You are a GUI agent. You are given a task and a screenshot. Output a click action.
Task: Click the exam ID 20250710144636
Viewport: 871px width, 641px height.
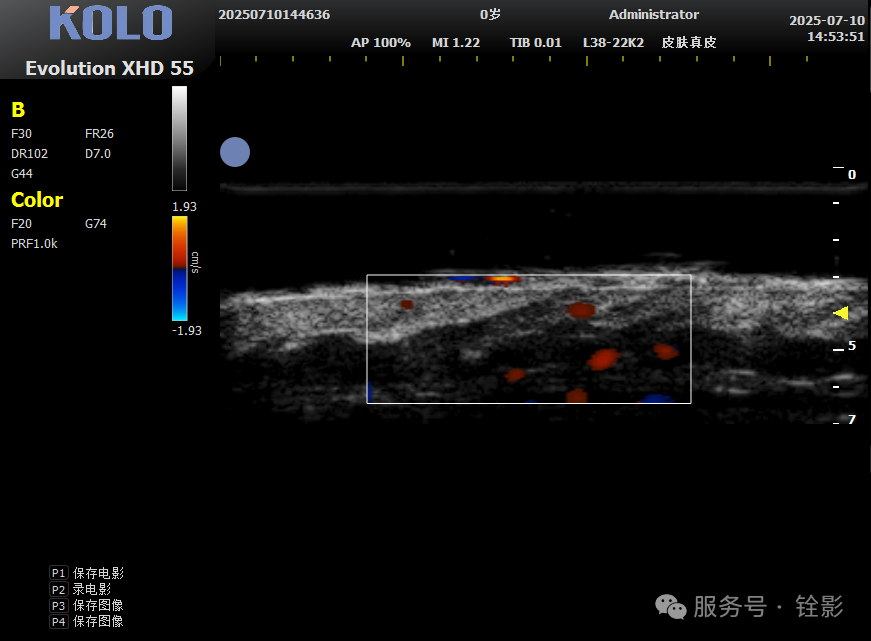click(274, 15)
